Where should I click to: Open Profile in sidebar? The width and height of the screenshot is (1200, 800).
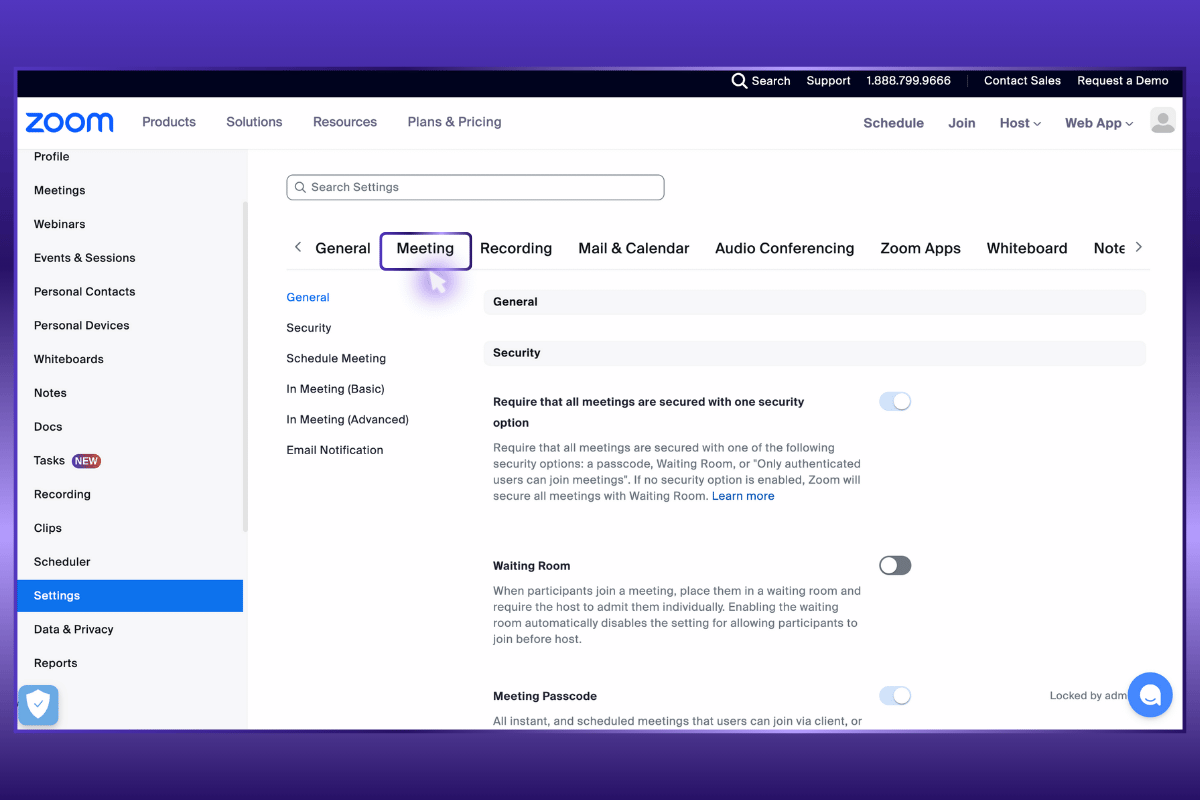(52, 156)
